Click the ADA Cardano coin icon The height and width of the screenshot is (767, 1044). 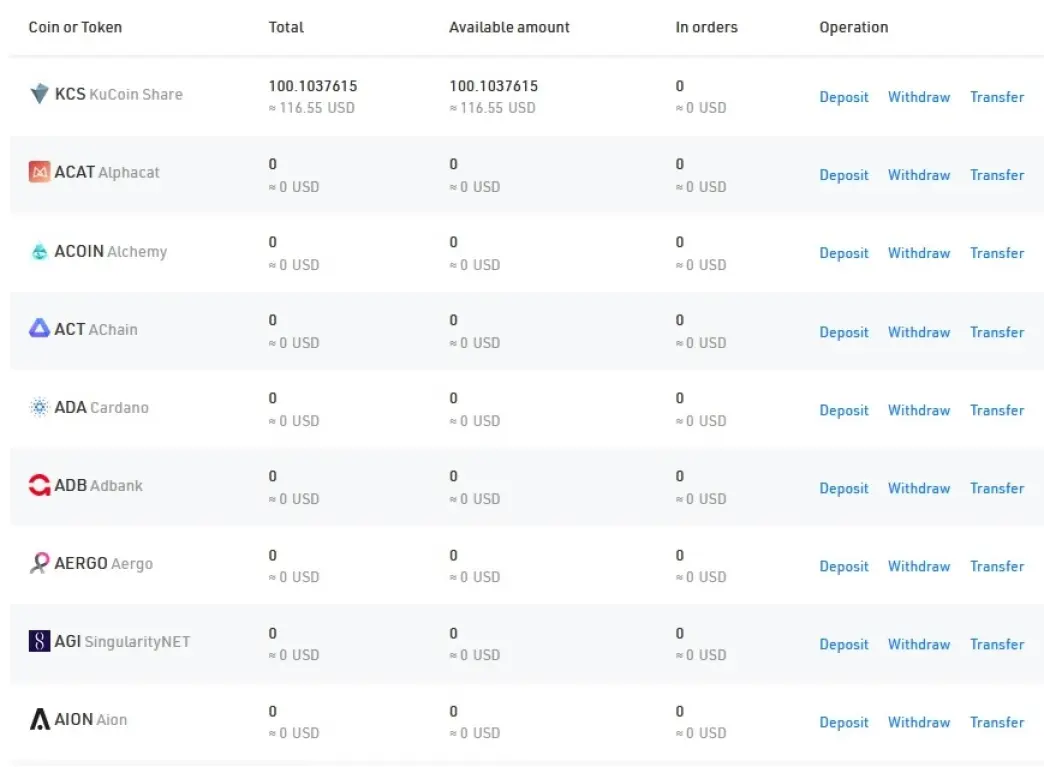(x=39, y=407)
